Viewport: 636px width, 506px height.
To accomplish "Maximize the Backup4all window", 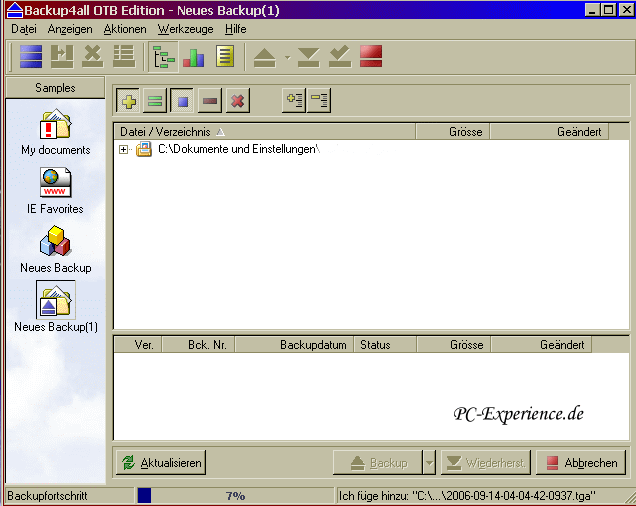I will coord(609,10).
